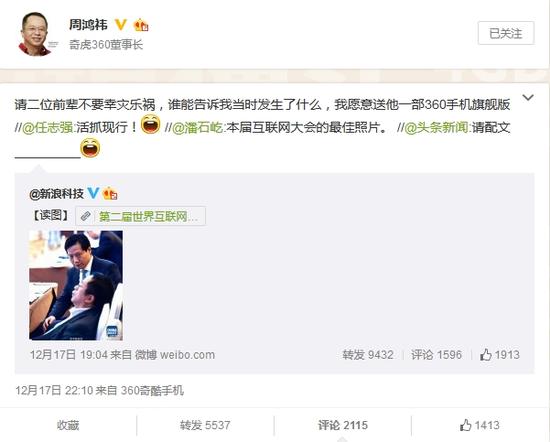Enlarge the quoted post photo thumbnail
550x442 pixels.
click(x=76, y=285)
